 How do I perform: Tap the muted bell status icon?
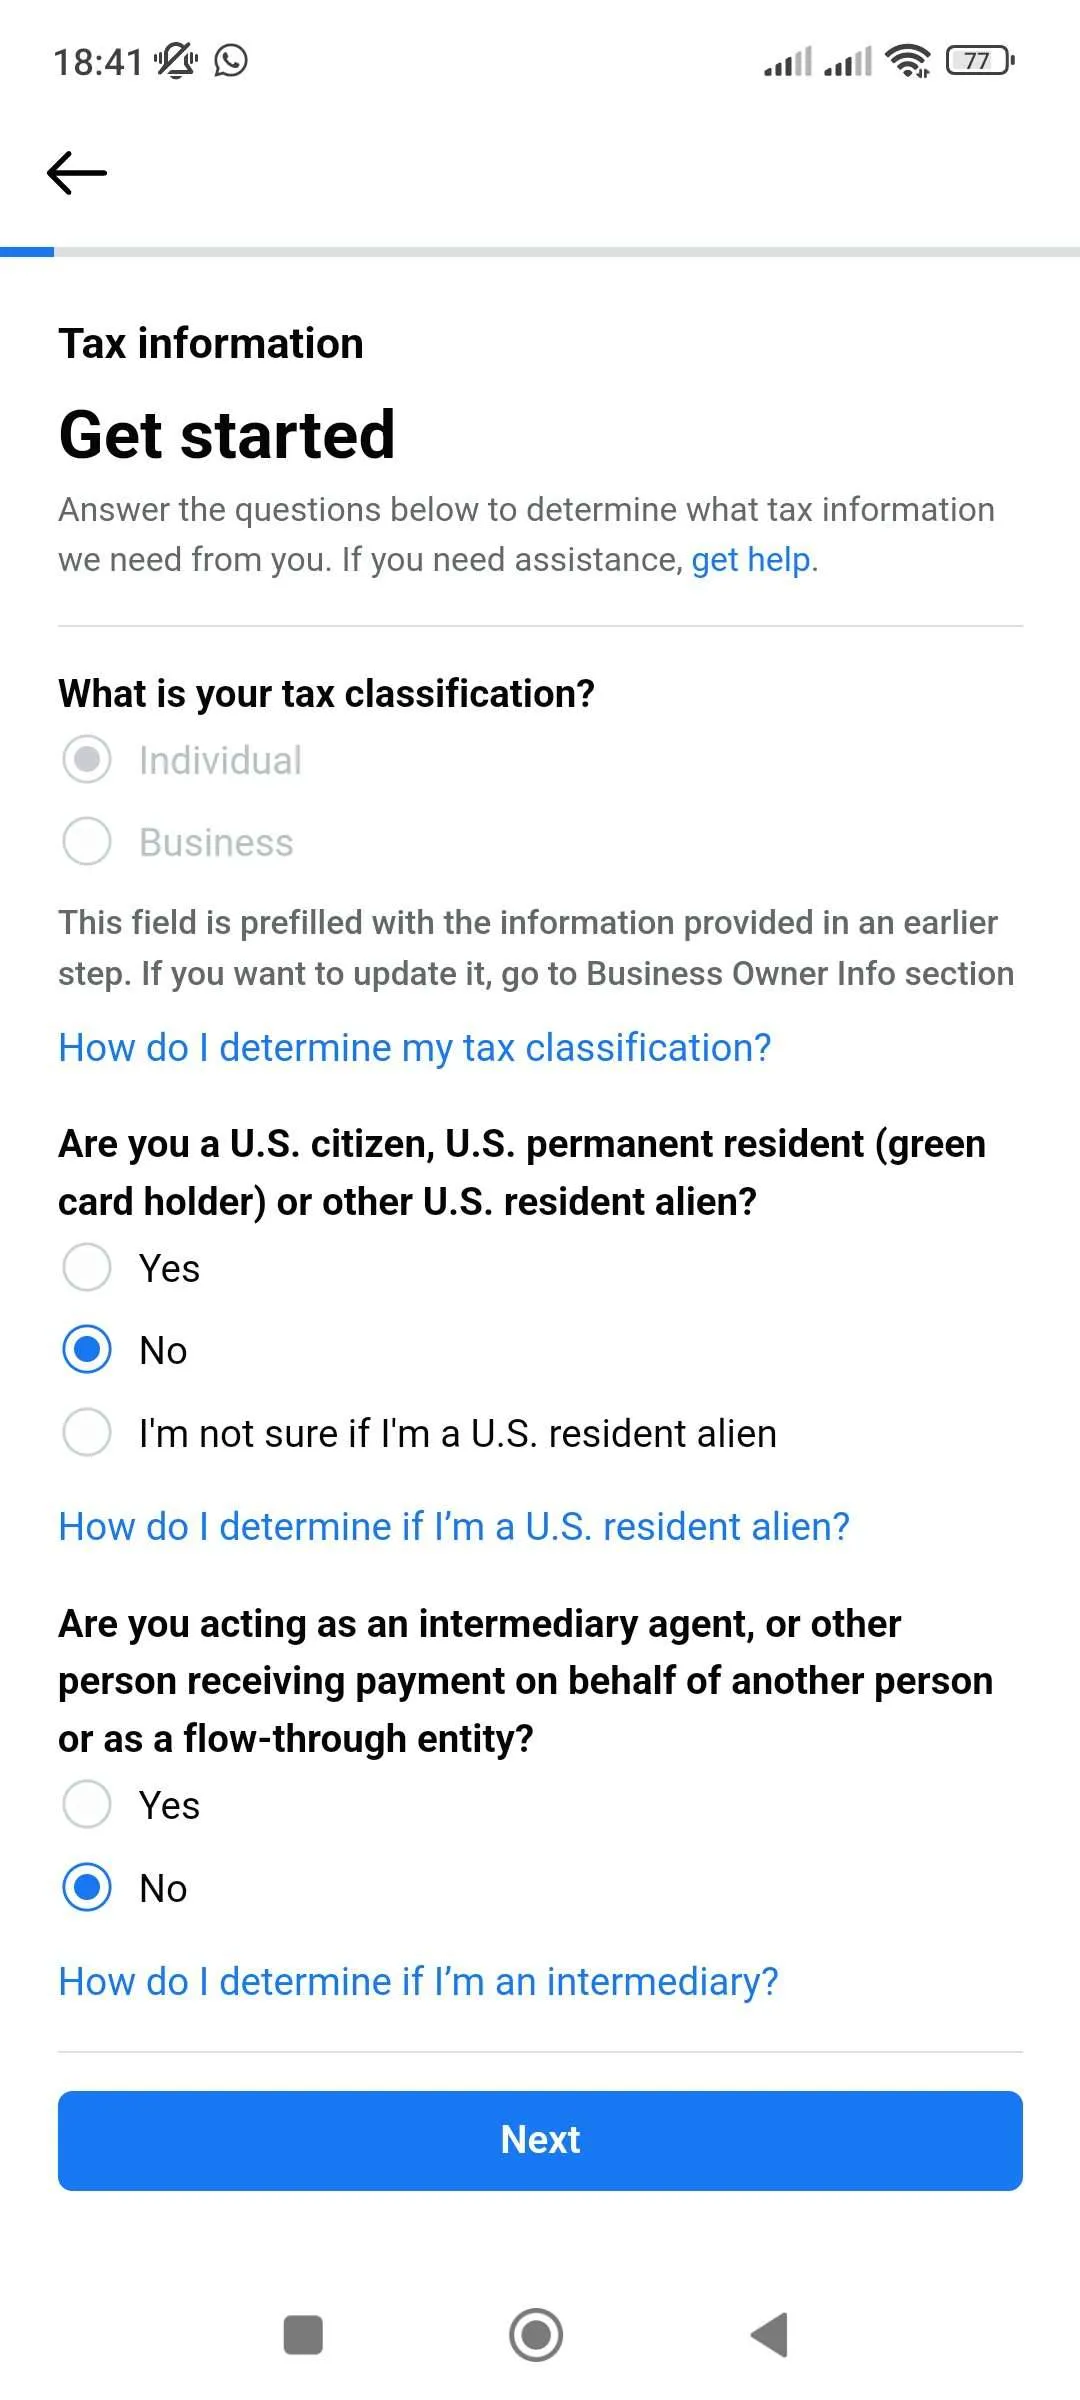(x=176, y=61)
